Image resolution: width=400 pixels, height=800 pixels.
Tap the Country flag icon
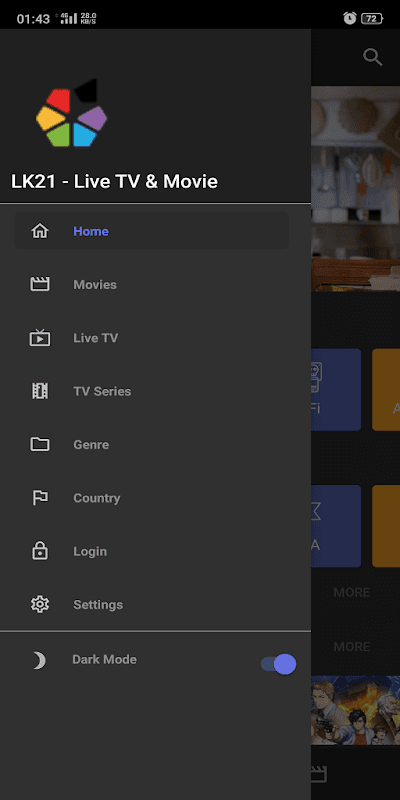(40, 498)
